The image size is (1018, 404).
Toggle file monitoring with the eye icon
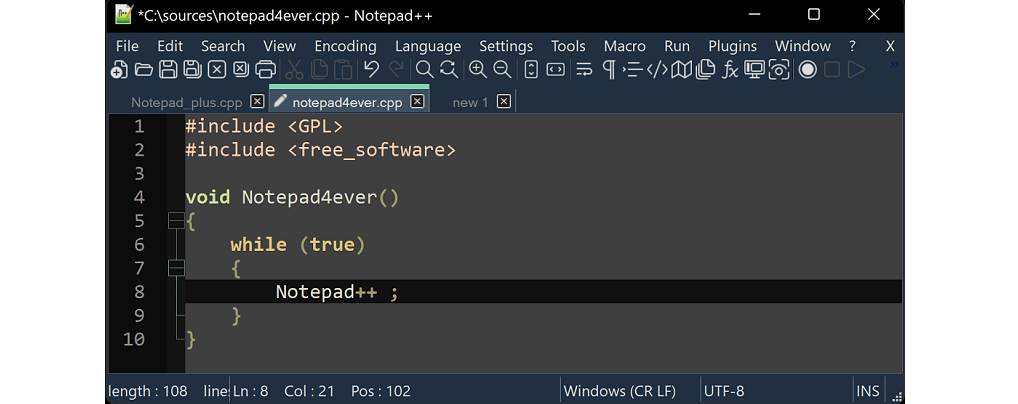point(778,69)
